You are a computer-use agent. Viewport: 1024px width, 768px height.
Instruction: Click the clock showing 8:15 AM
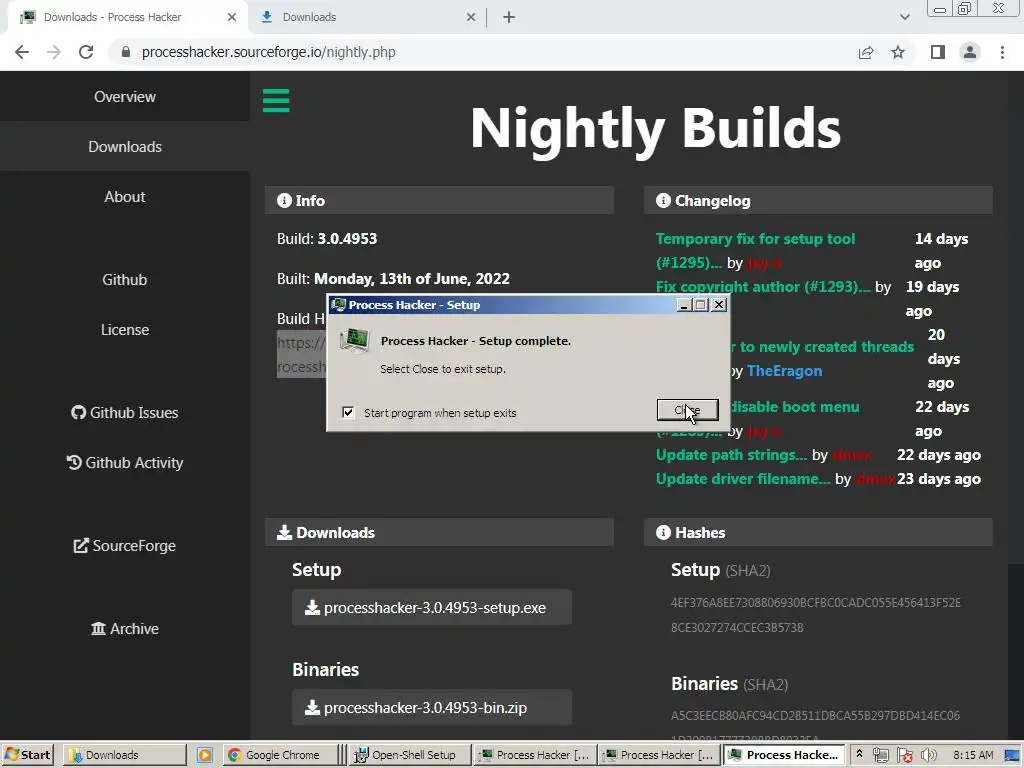[x=973, y=755]
